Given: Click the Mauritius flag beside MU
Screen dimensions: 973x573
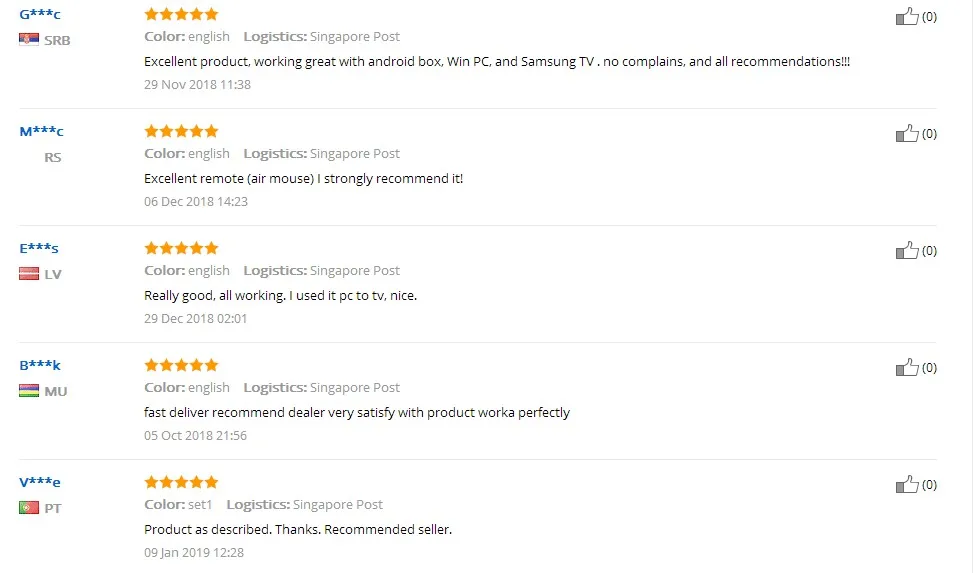Looking at the screenshot, I should coord(29,391).
